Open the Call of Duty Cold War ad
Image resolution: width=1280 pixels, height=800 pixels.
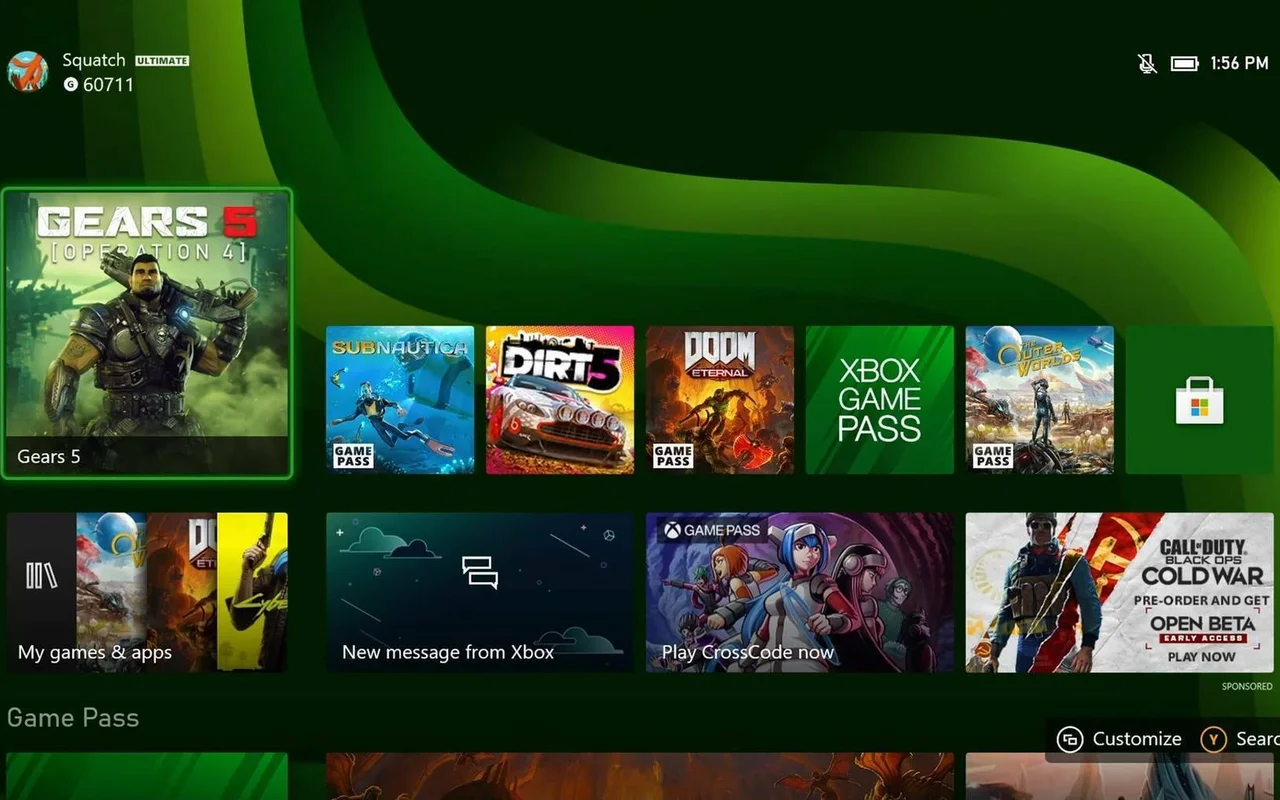point(1120,592)
